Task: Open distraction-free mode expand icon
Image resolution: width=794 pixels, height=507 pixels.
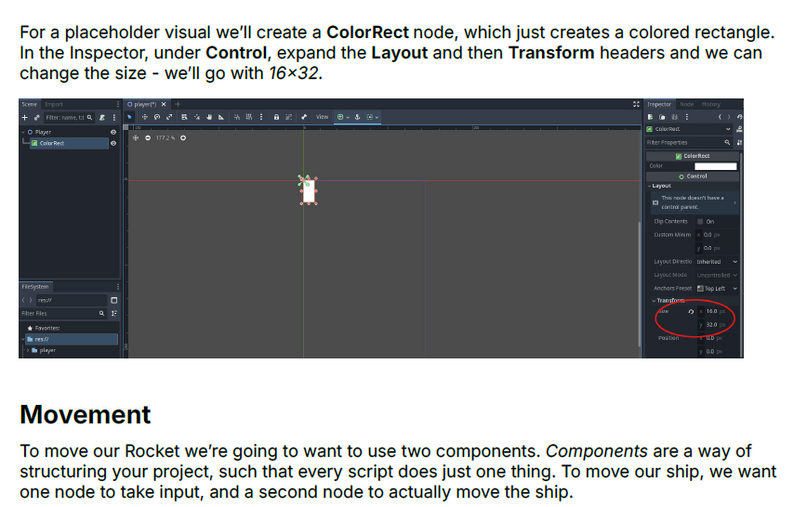Action: [x=636, y=104]
